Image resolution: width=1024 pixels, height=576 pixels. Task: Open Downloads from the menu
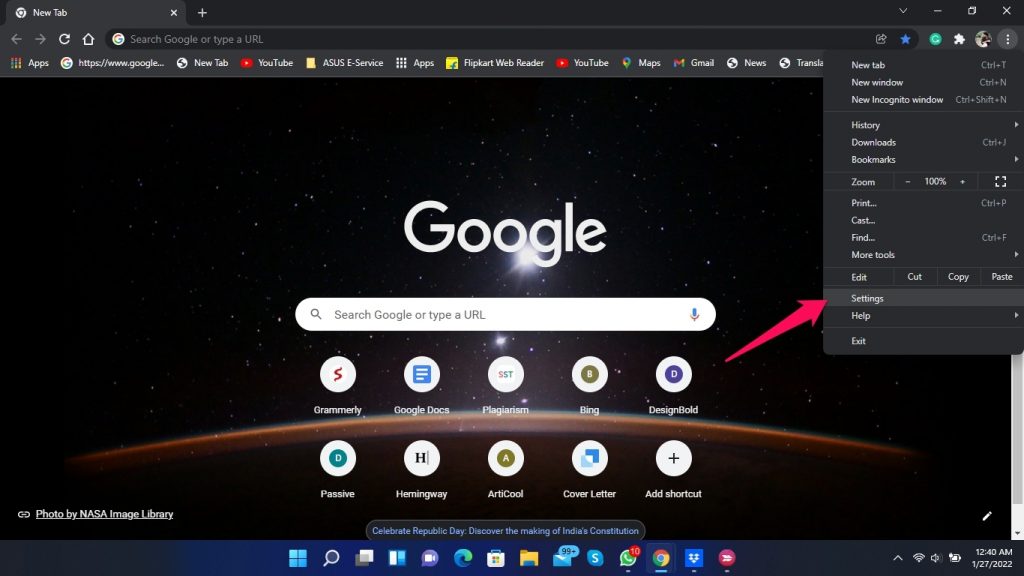[x=923, y=142]
